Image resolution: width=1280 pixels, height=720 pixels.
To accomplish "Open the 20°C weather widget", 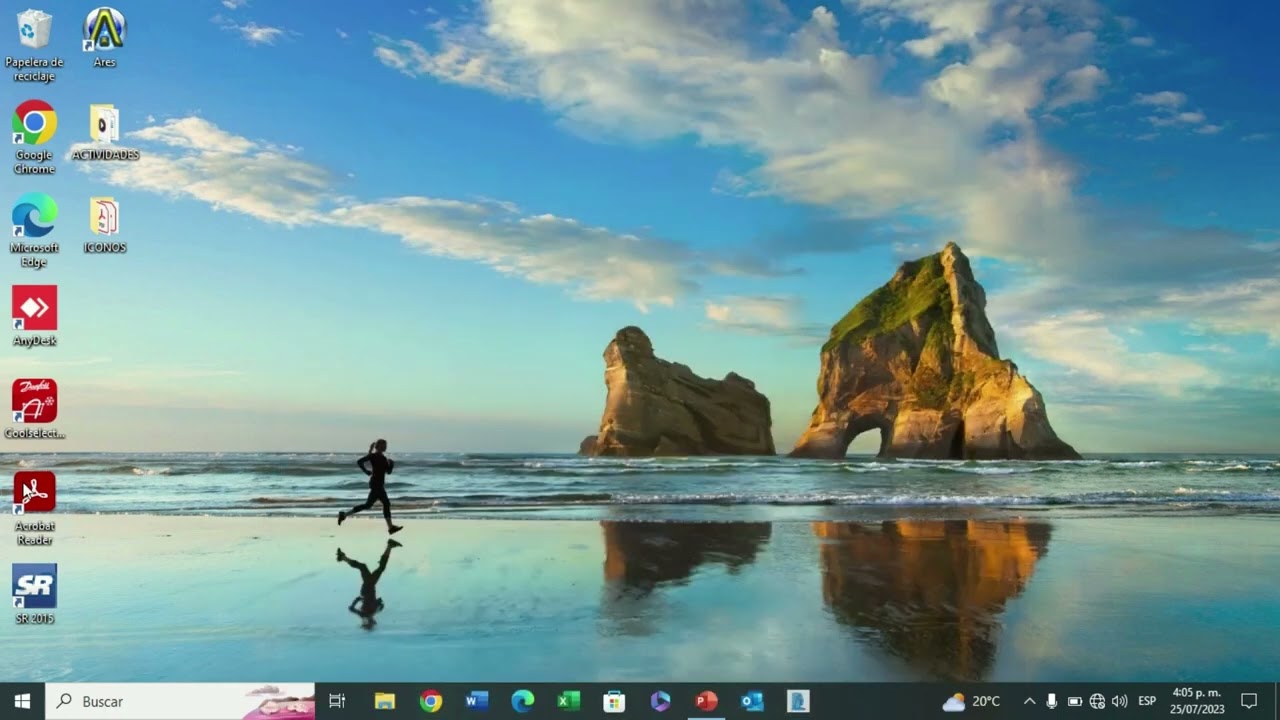I will tap(971, 701).
